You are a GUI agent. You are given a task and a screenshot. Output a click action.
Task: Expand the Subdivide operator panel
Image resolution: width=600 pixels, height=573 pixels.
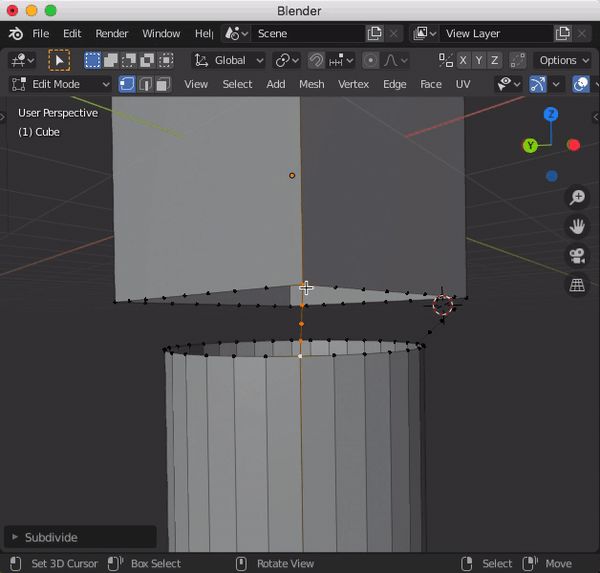80,537
